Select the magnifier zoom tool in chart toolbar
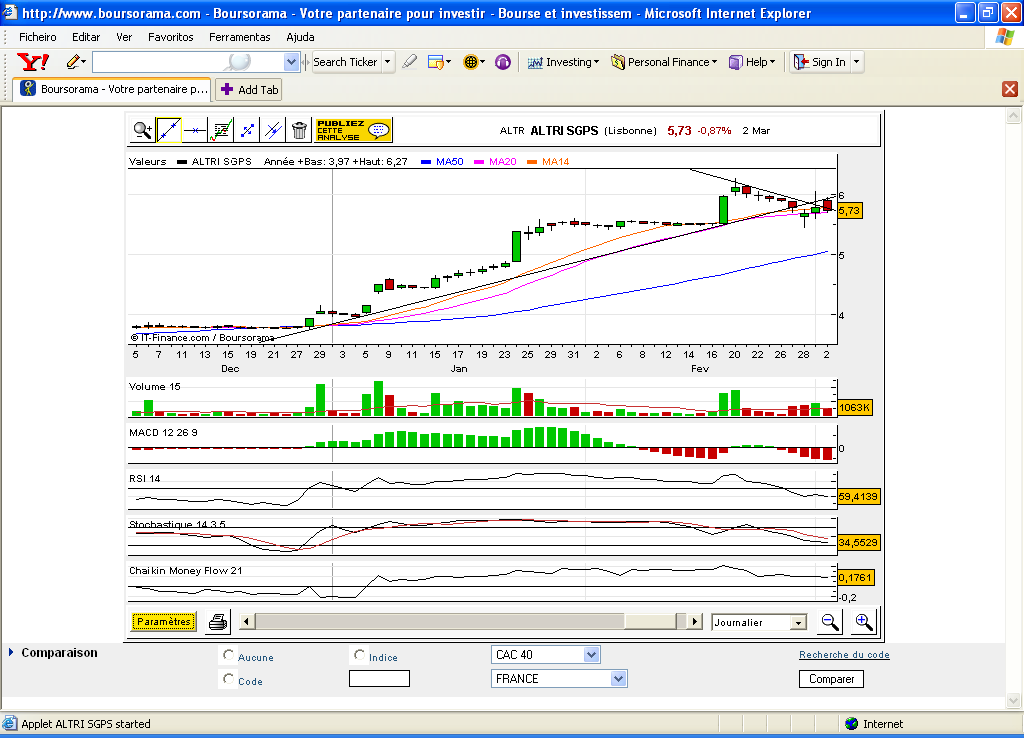Viewport: 1024px width, 738px height. tap(142, 130)
